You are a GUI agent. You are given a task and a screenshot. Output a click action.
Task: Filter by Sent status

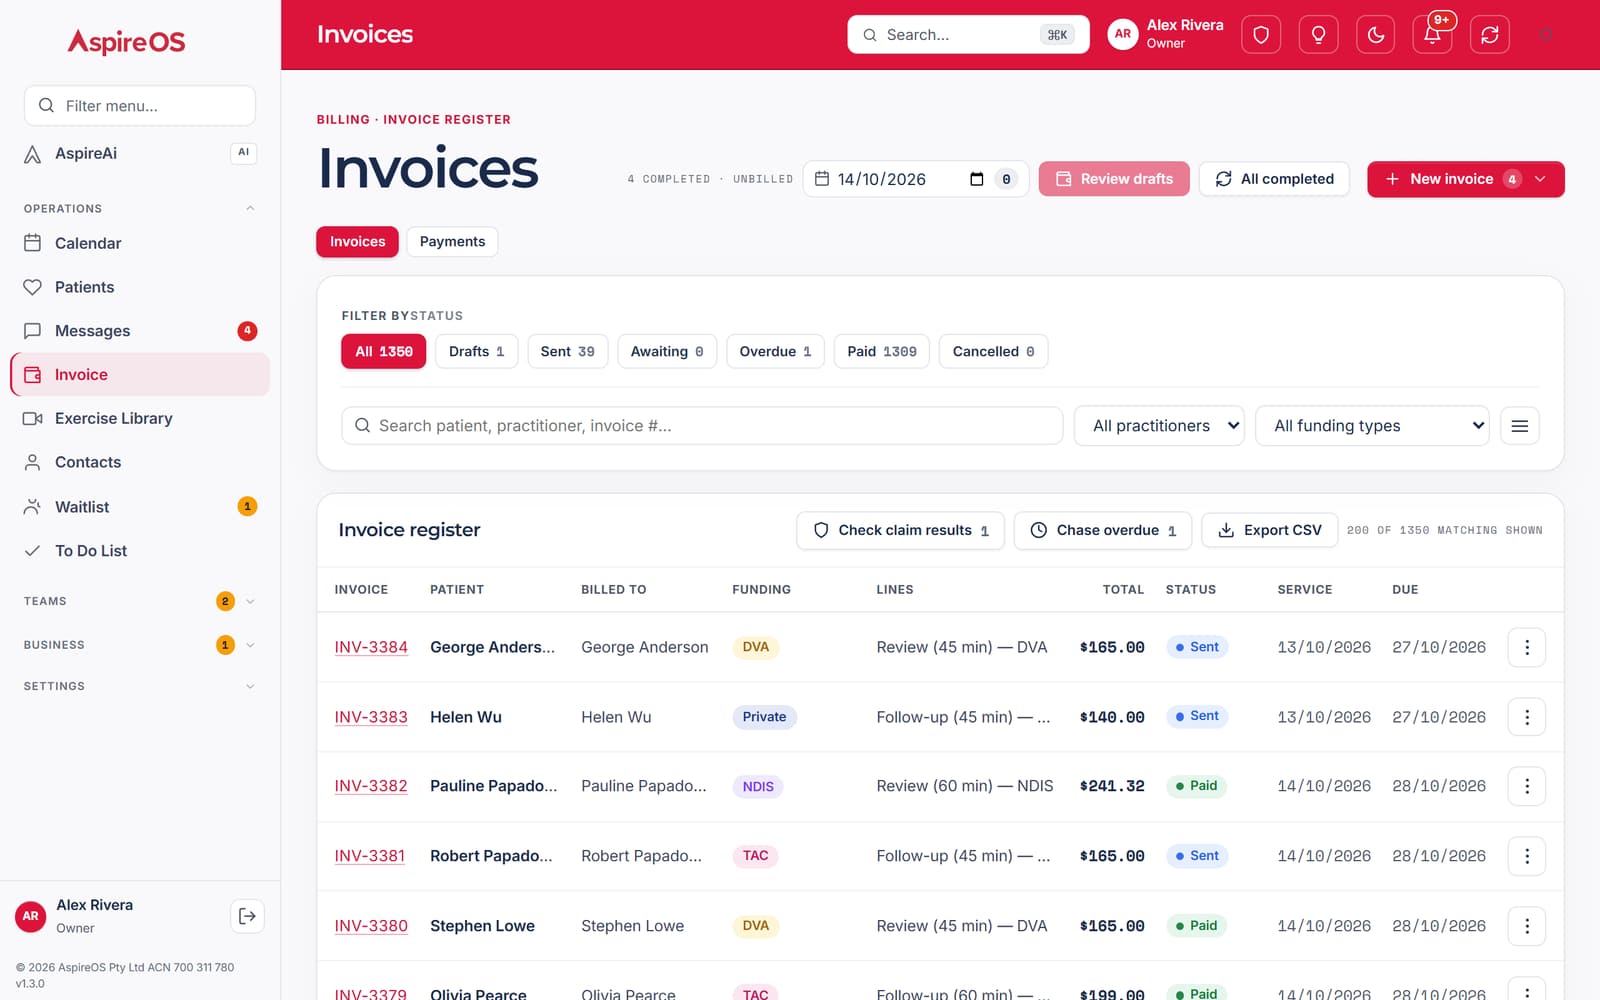pyautogui.click(x=567, y=351)
